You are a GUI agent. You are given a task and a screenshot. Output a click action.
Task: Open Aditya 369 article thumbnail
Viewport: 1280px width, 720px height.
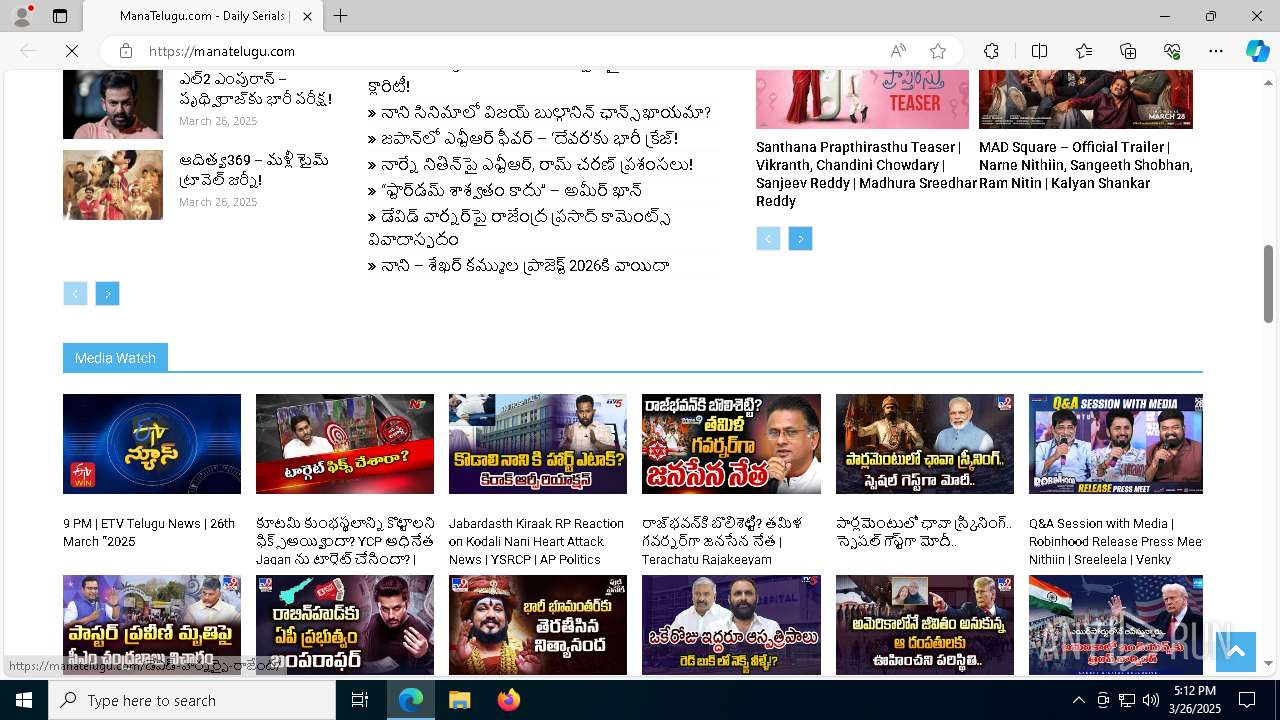pos(113,185)
